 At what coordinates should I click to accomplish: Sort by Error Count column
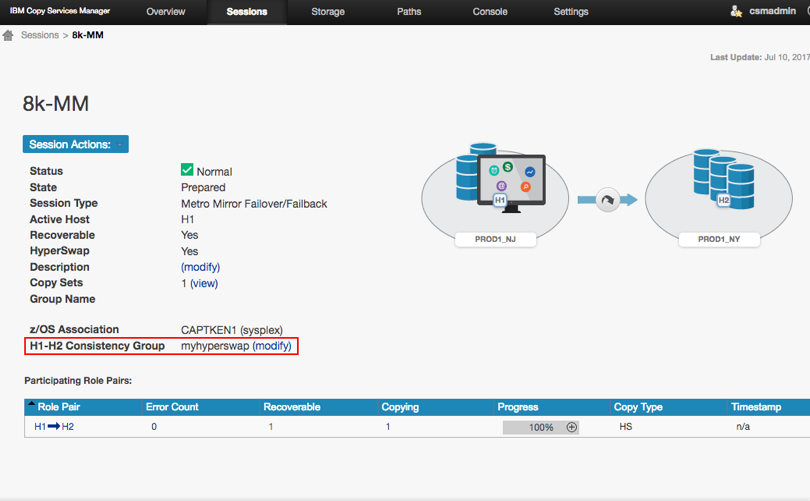click(172, 407)
